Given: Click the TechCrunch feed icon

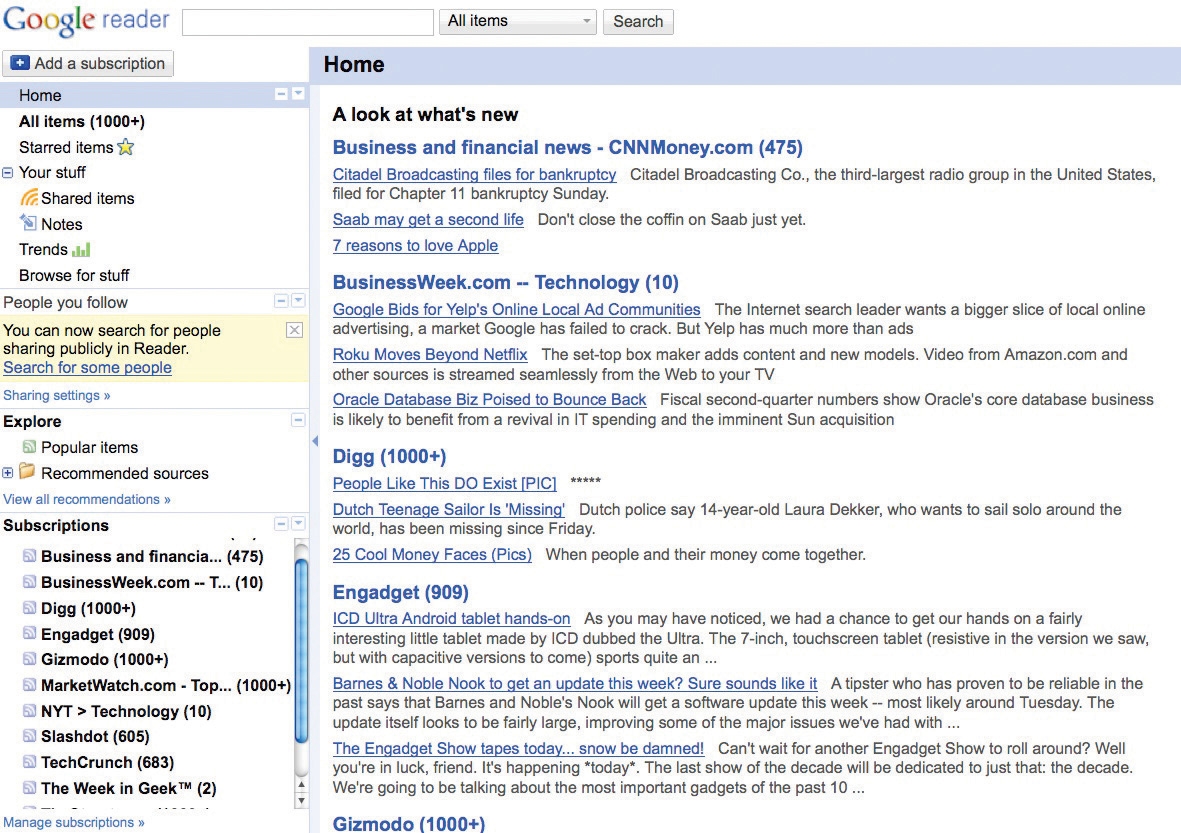Looking at the screenshot, I should 31,763.
